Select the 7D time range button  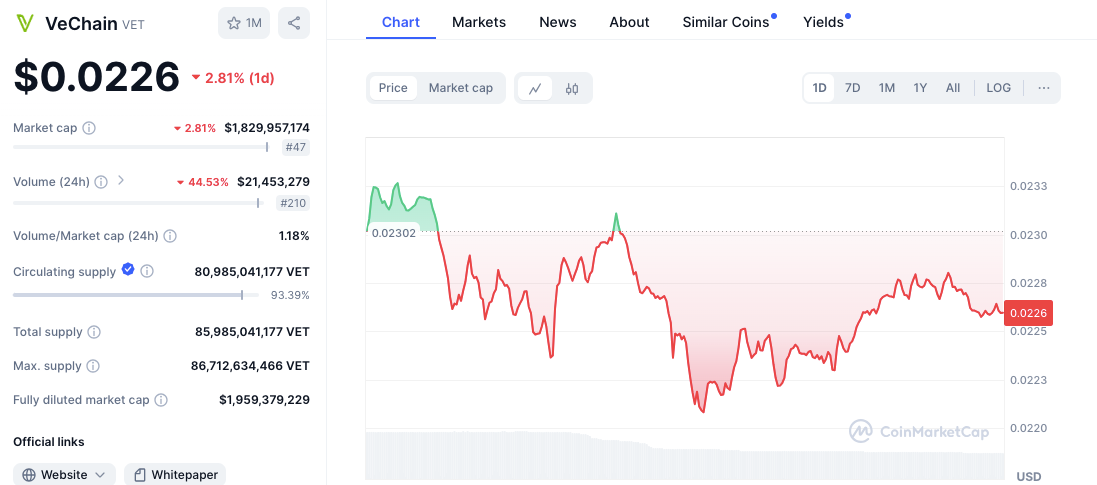click(852, 88)
